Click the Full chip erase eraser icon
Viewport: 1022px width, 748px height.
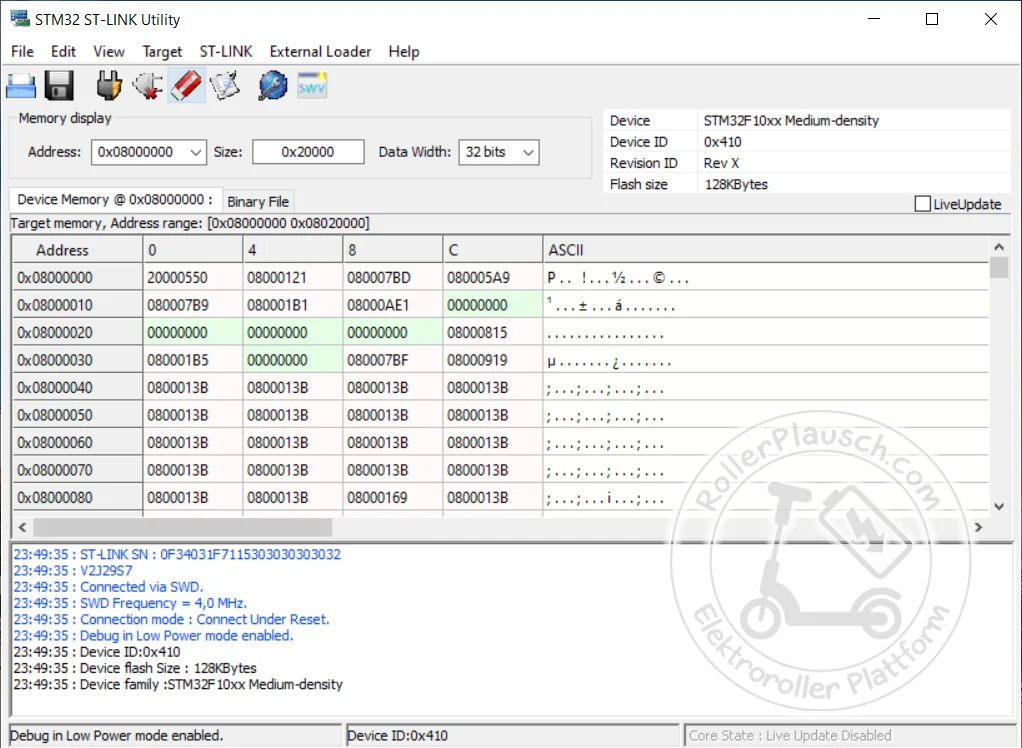pos(187,86)
